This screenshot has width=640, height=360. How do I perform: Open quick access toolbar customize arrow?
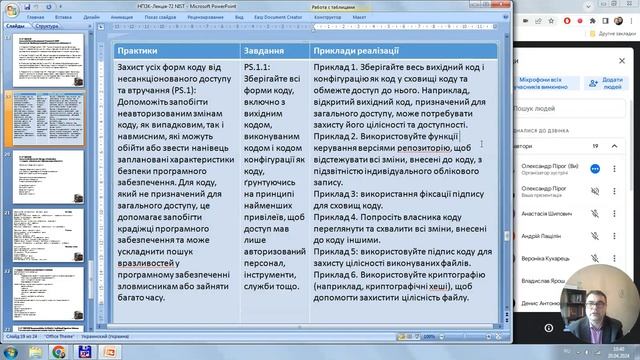[x=60, y=7]
